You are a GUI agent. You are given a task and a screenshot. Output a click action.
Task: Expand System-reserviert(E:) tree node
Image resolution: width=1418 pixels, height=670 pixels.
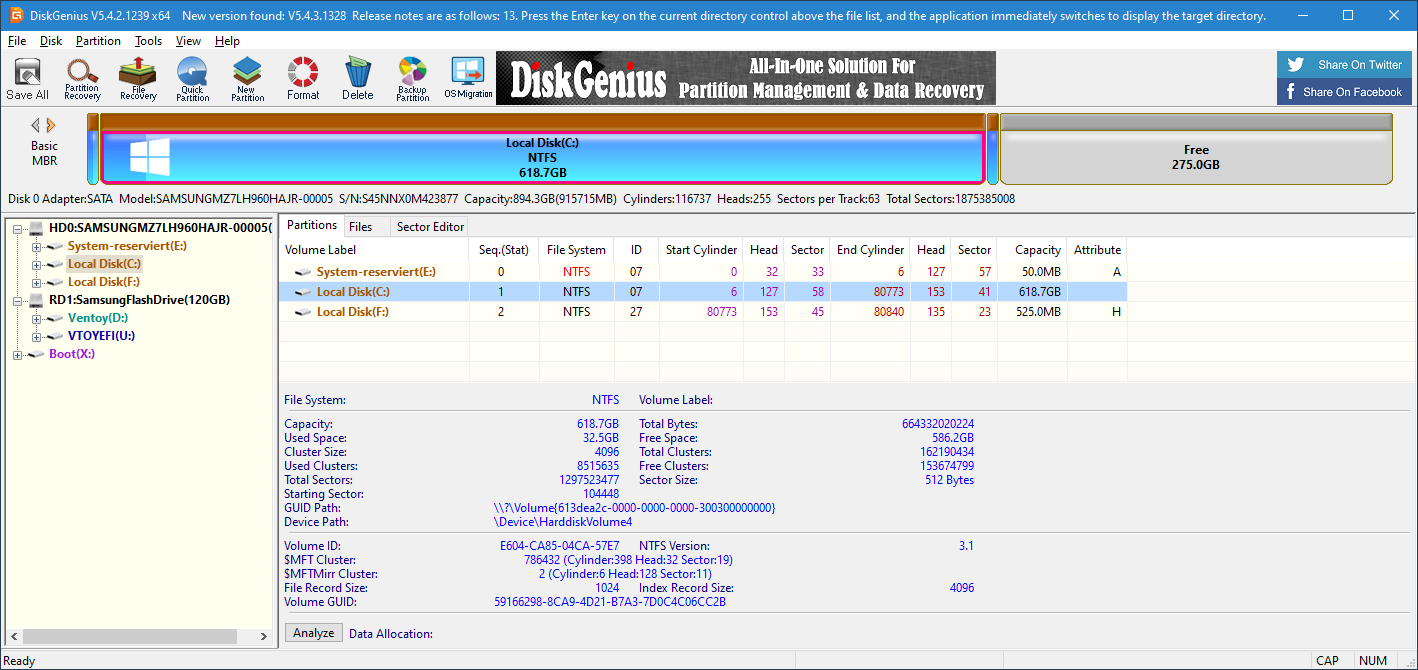pyautogui.click(x=36, y=246)
